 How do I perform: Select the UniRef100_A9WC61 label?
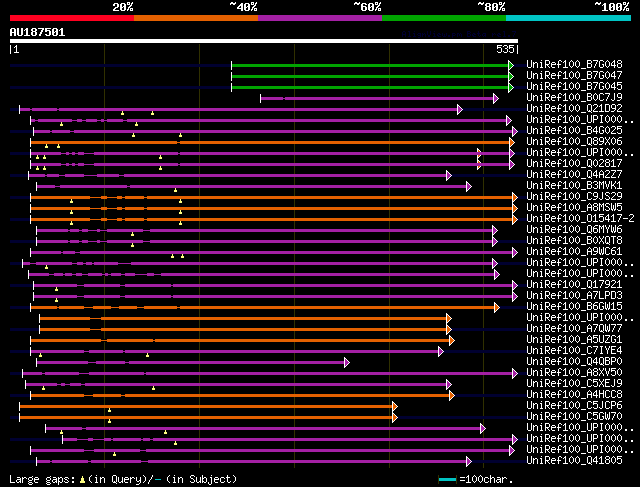point(574,252)
